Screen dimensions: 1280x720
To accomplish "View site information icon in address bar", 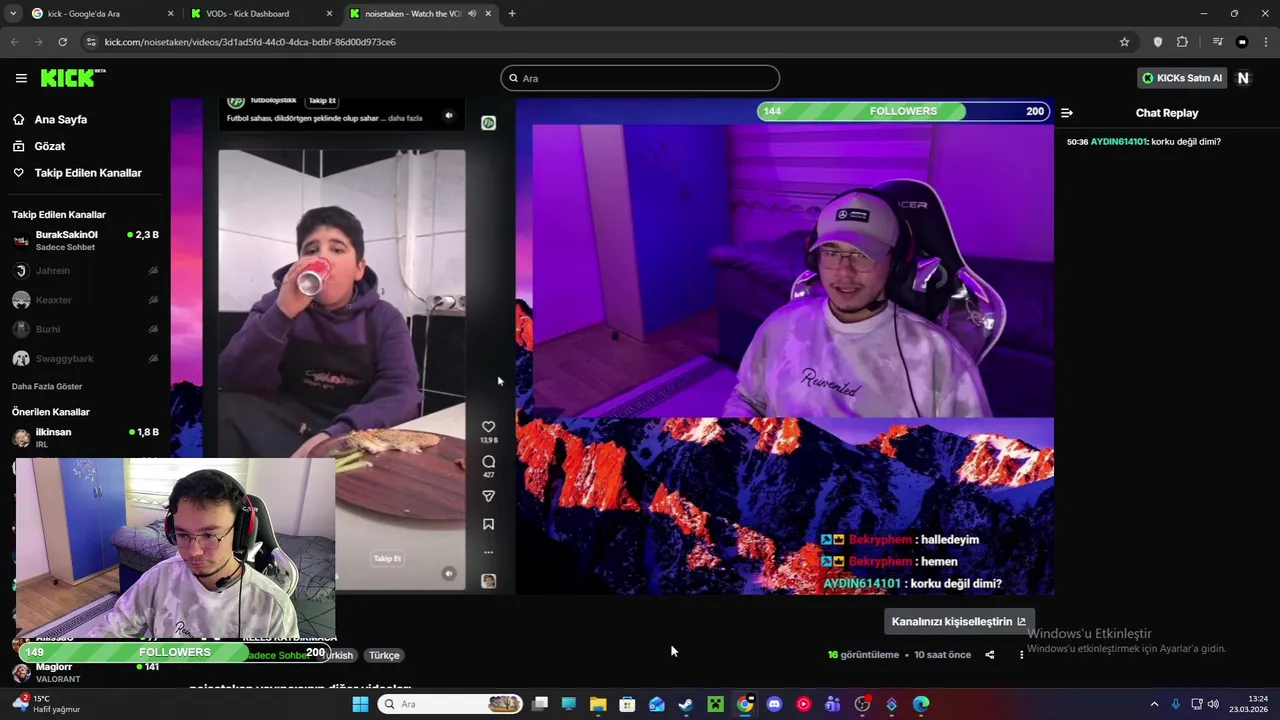I will coord(91,42).
